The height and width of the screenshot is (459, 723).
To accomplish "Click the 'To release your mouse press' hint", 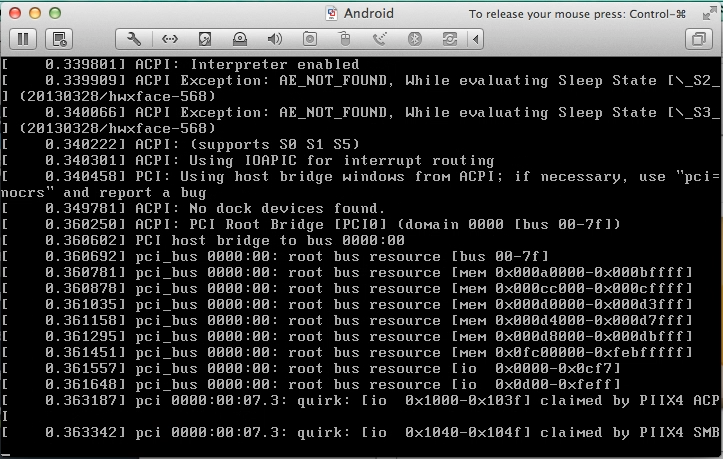I will [577, 14].
